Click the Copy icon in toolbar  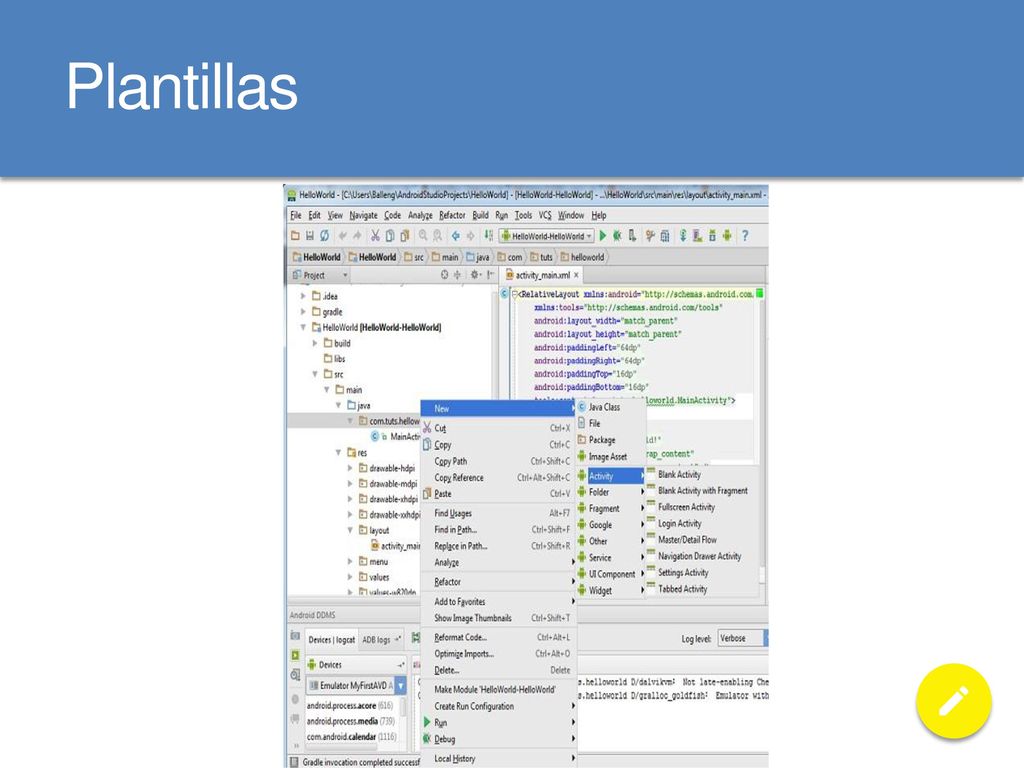pos(390,236)
